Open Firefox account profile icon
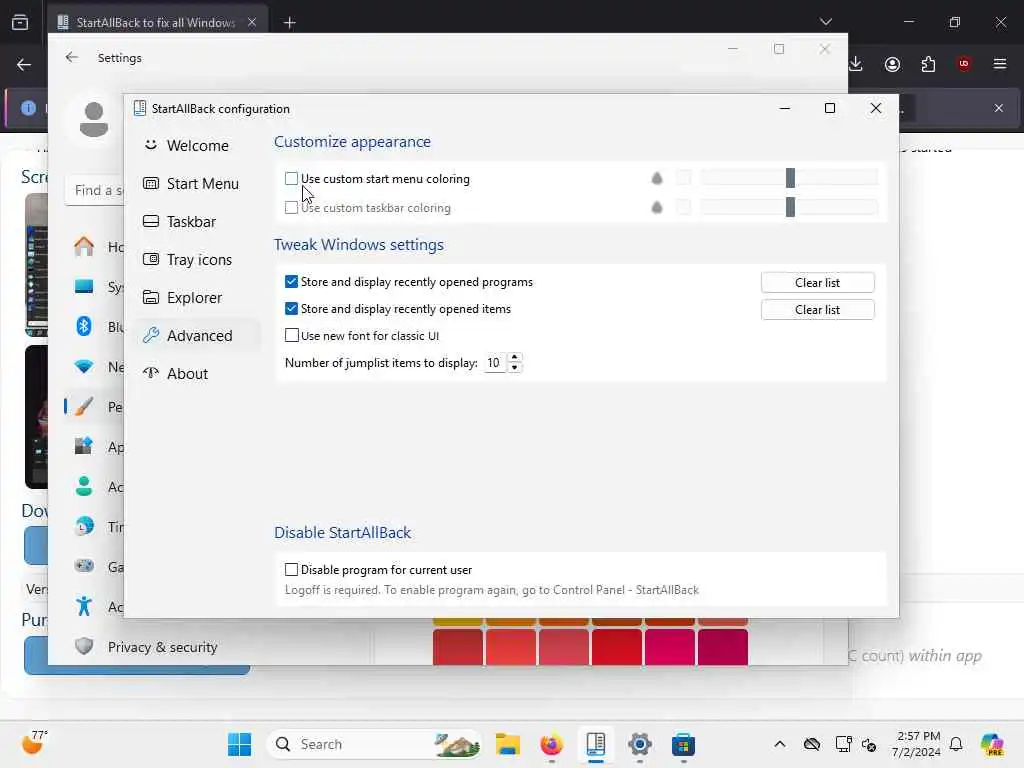Screen dimensions: 1024x768 [892, 64]
